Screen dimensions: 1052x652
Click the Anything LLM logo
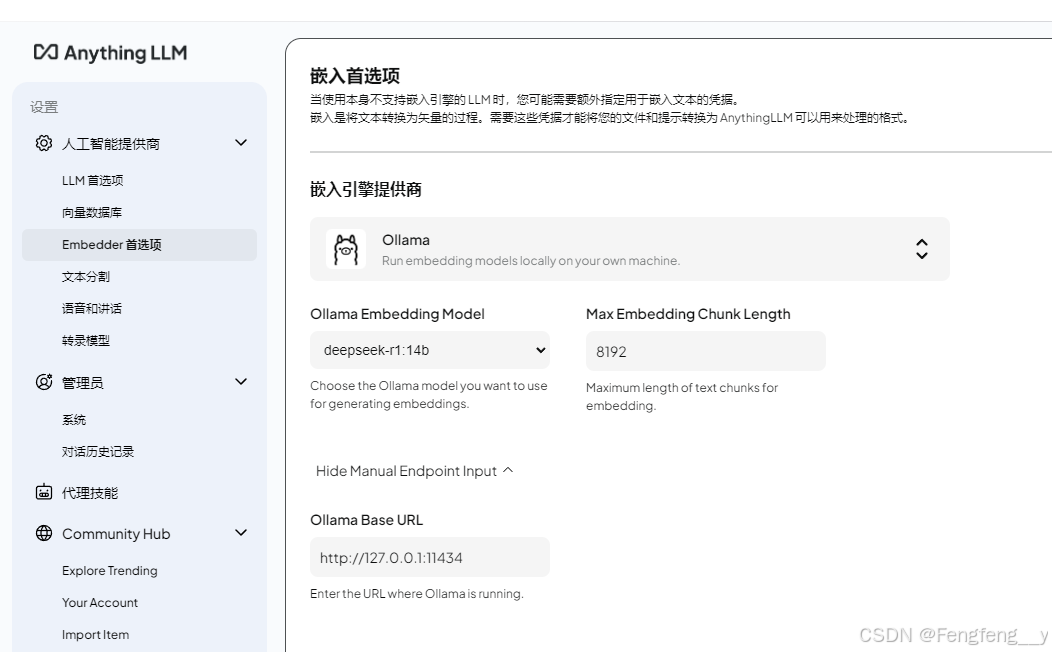111,53
